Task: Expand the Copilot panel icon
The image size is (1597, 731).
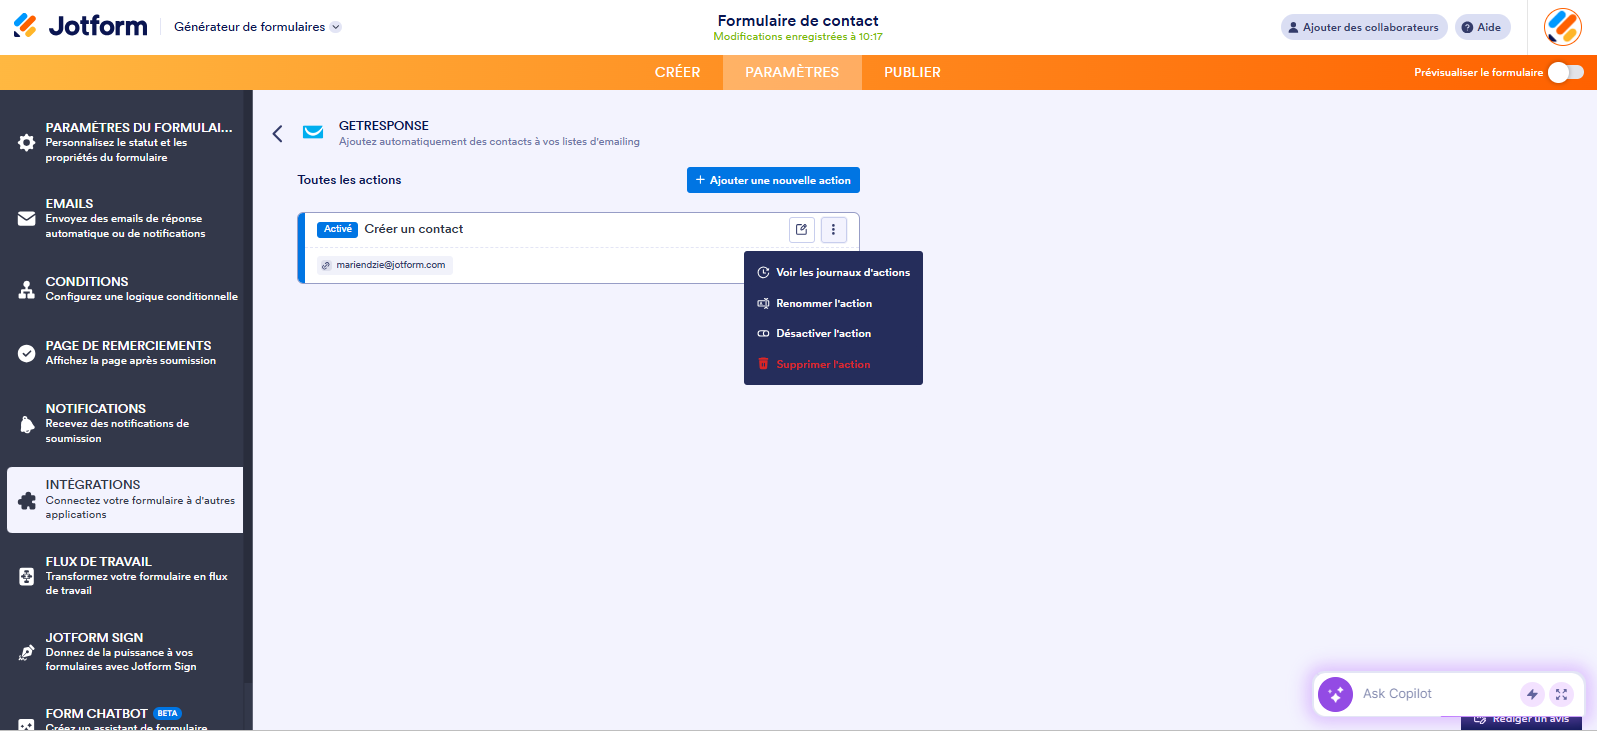Action: [x=1561, y=694]
